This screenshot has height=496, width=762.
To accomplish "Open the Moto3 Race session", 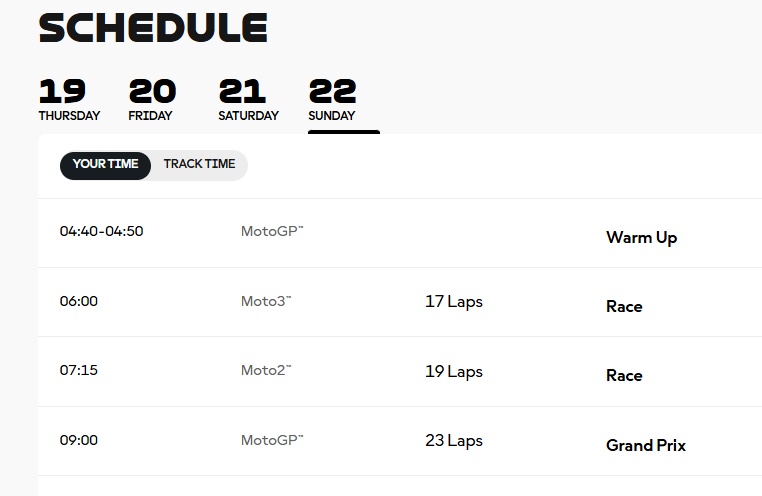I will coord(624,307).
